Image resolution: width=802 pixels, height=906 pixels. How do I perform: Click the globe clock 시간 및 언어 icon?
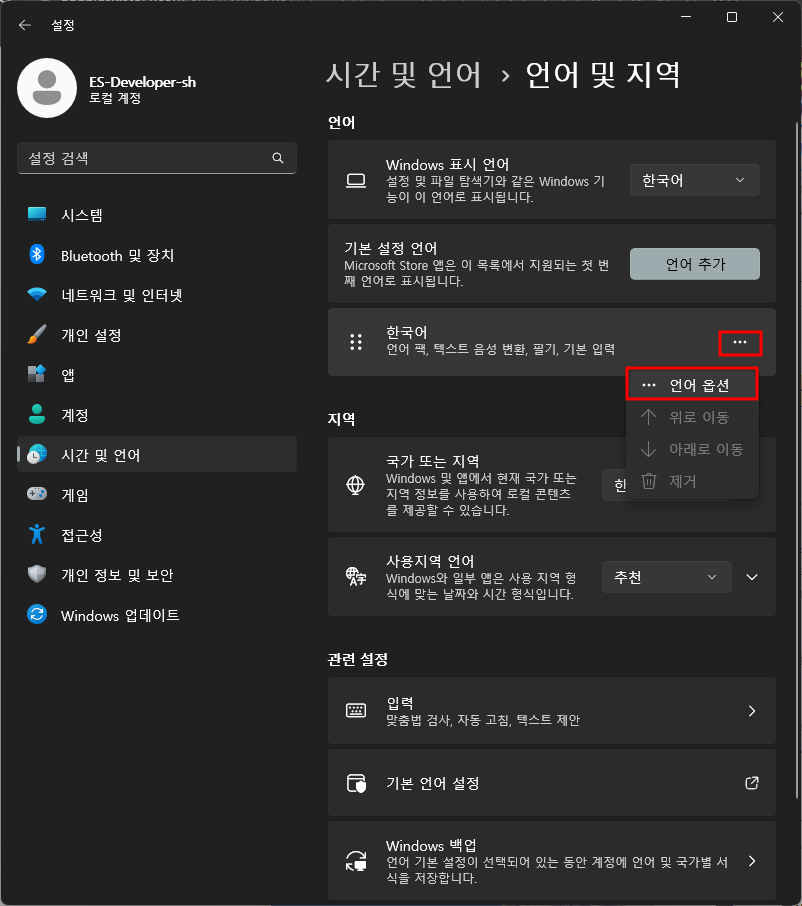pyautogui.click(x=37, y=454)
